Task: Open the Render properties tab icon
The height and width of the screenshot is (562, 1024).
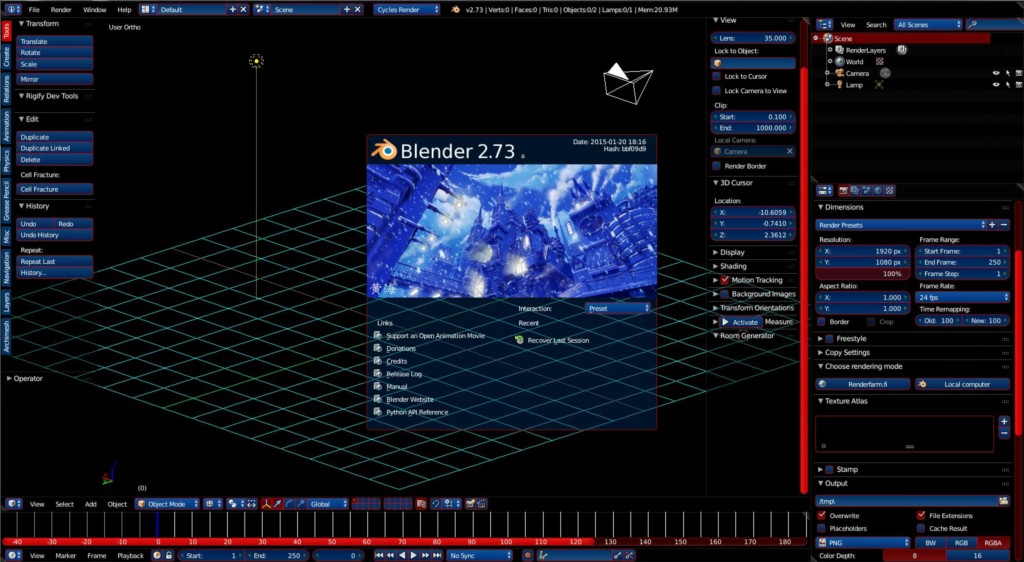Action: pyautogui.click(x=843, y=191)
